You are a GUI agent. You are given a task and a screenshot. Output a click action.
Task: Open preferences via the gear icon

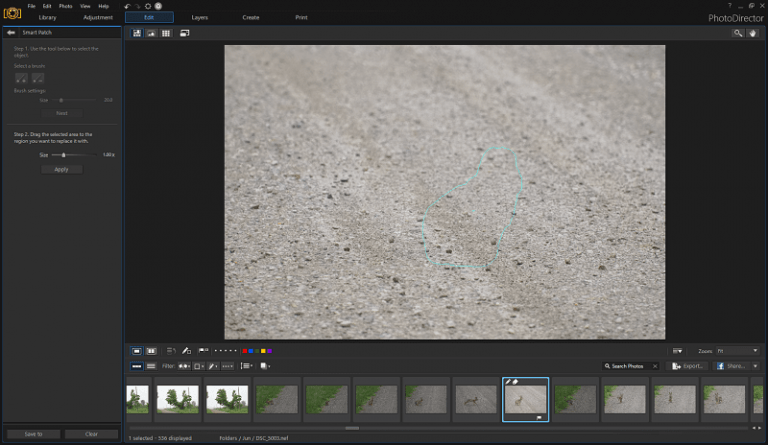[x=148, y=6]
